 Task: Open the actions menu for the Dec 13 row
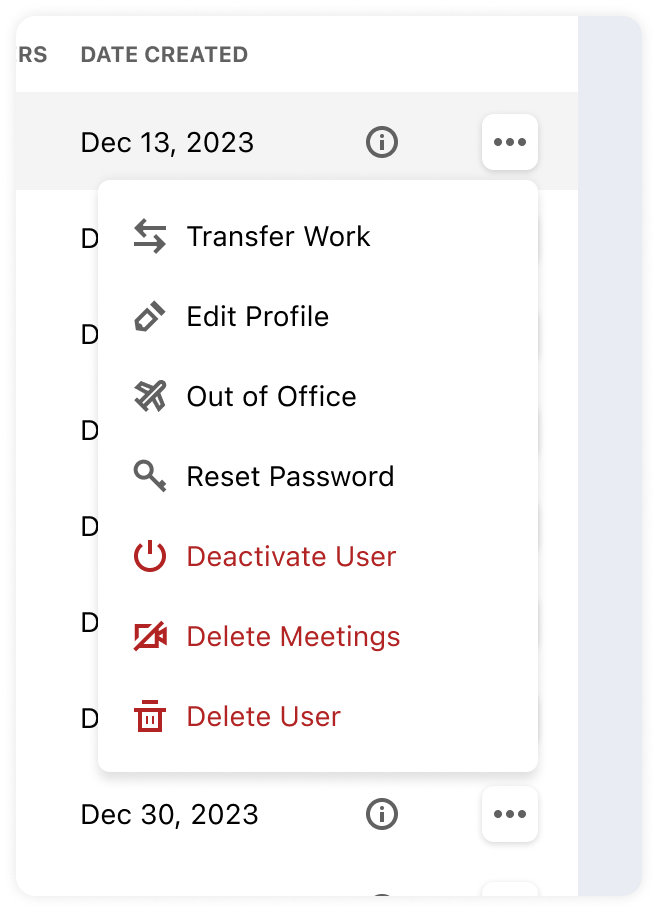point(510,142)
